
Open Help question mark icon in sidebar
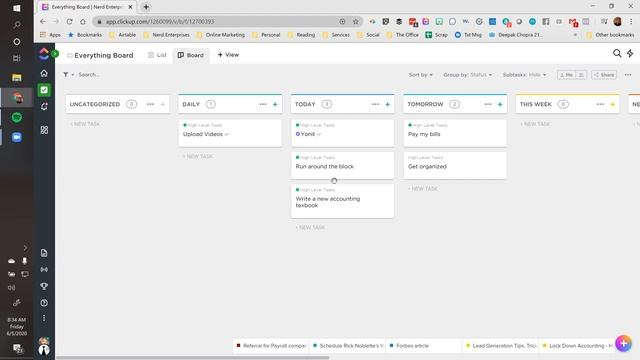(x=44, y=303)
